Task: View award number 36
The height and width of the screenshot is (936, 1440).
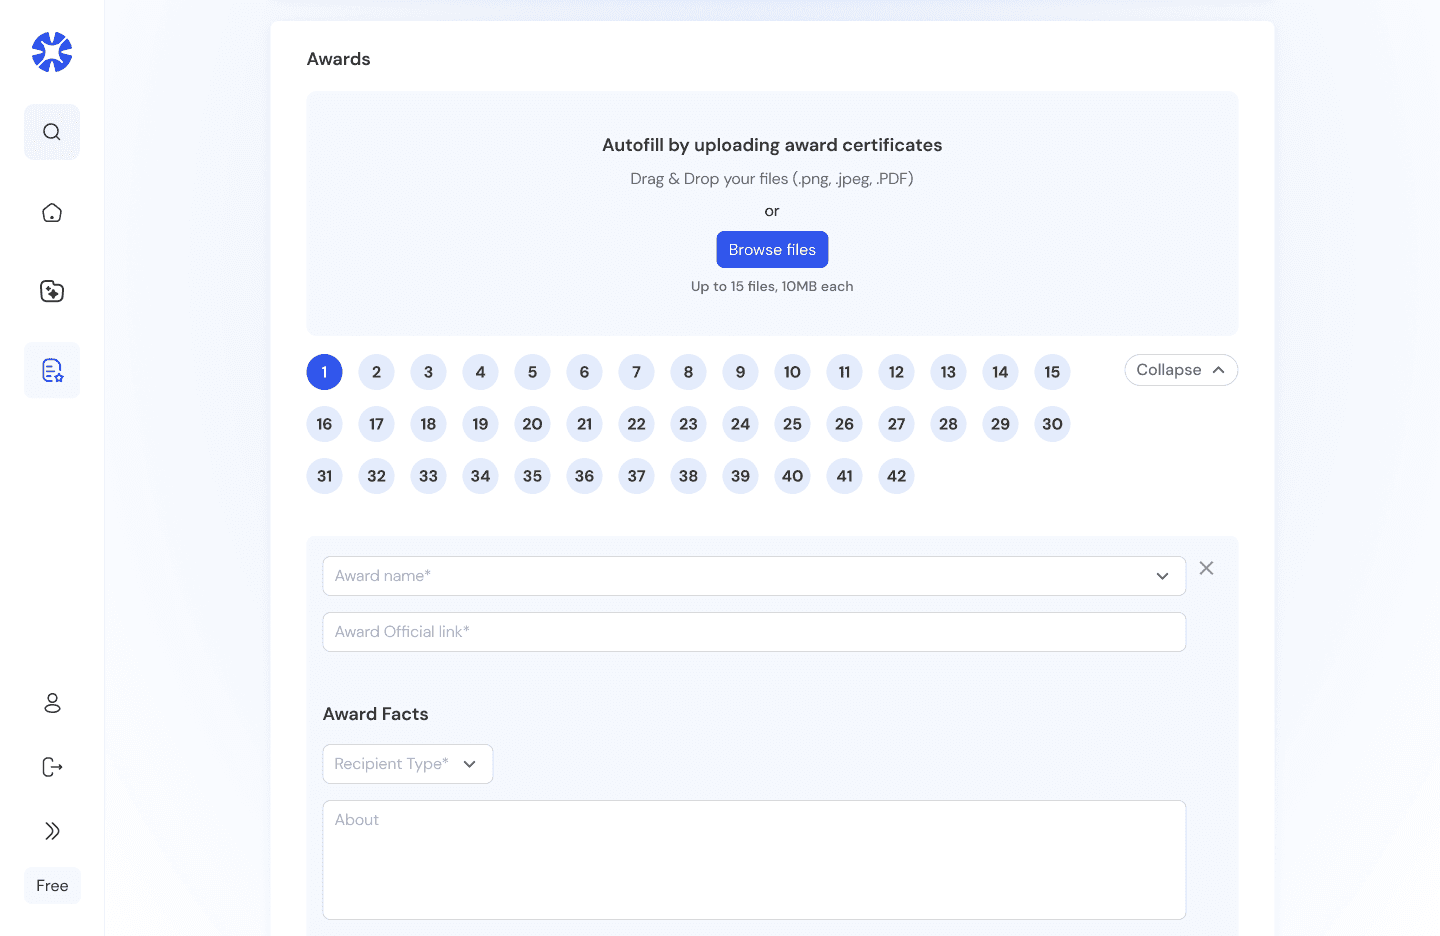Action: [584, 476]
